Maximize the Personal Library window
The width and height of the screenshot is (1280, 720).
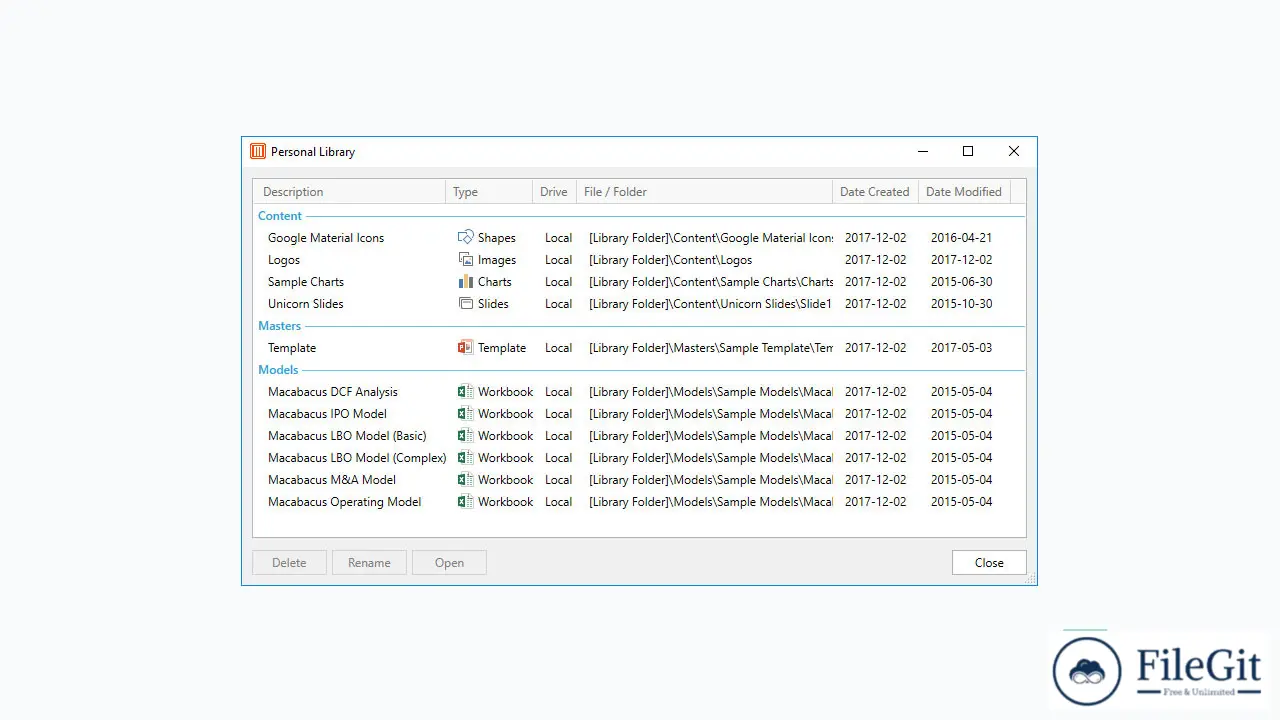968,151
